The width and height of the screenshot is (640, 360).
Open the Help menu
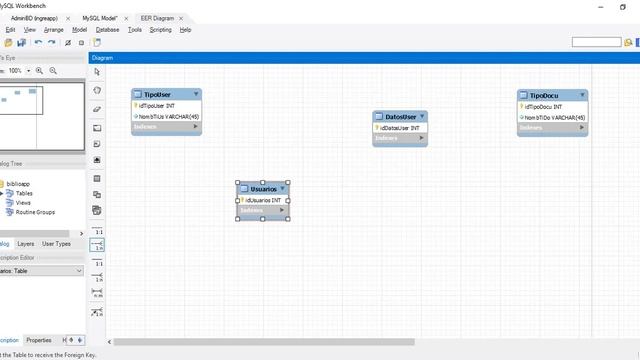coord(185,30)
